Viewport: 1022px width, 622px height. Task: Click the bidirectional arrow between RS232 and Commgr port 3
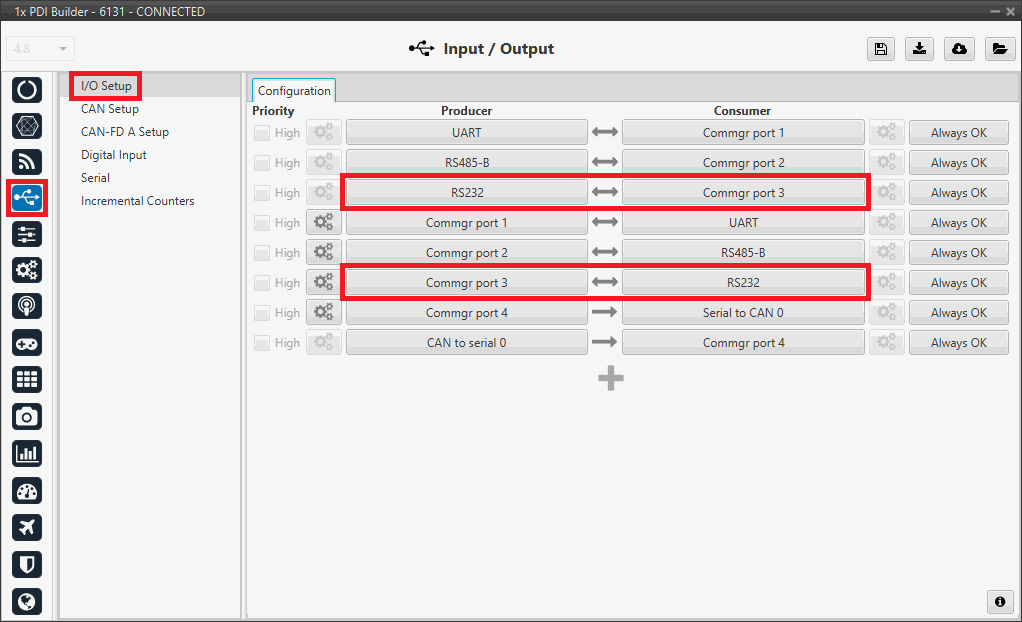tap(605, 193)
